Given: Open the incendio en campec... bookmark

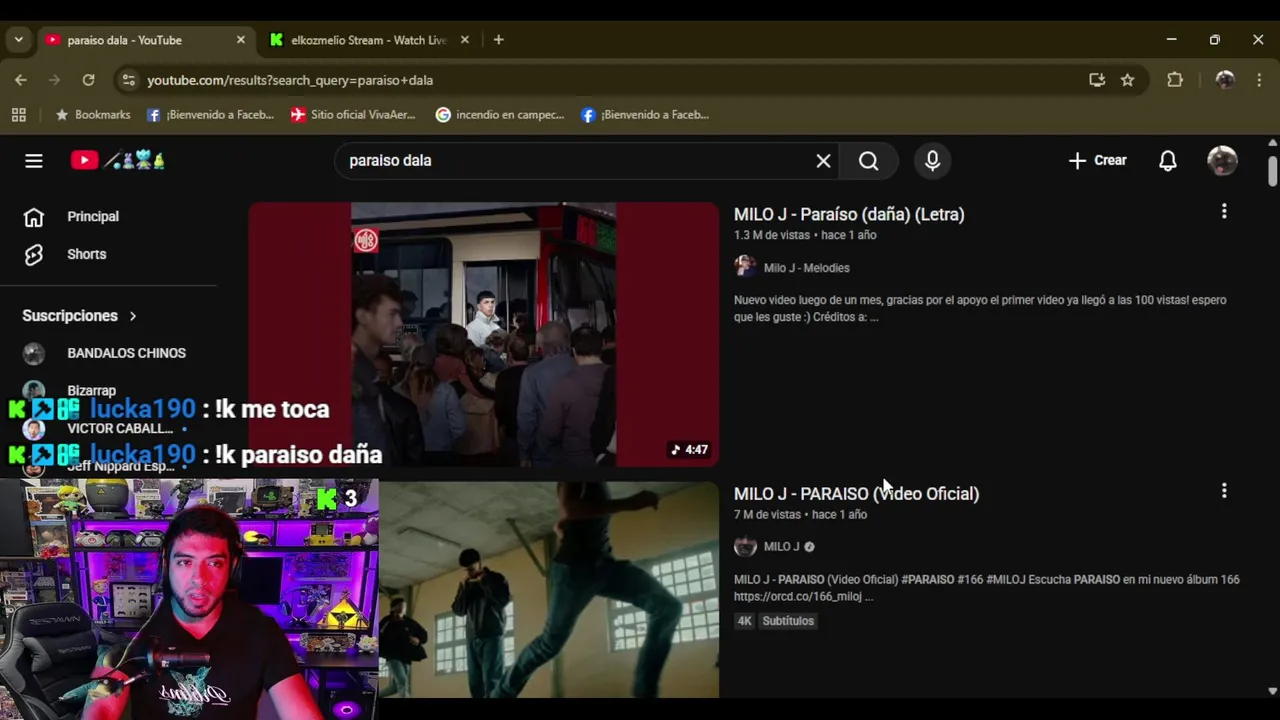Looking at the screenshot, I should coord(500,115).
